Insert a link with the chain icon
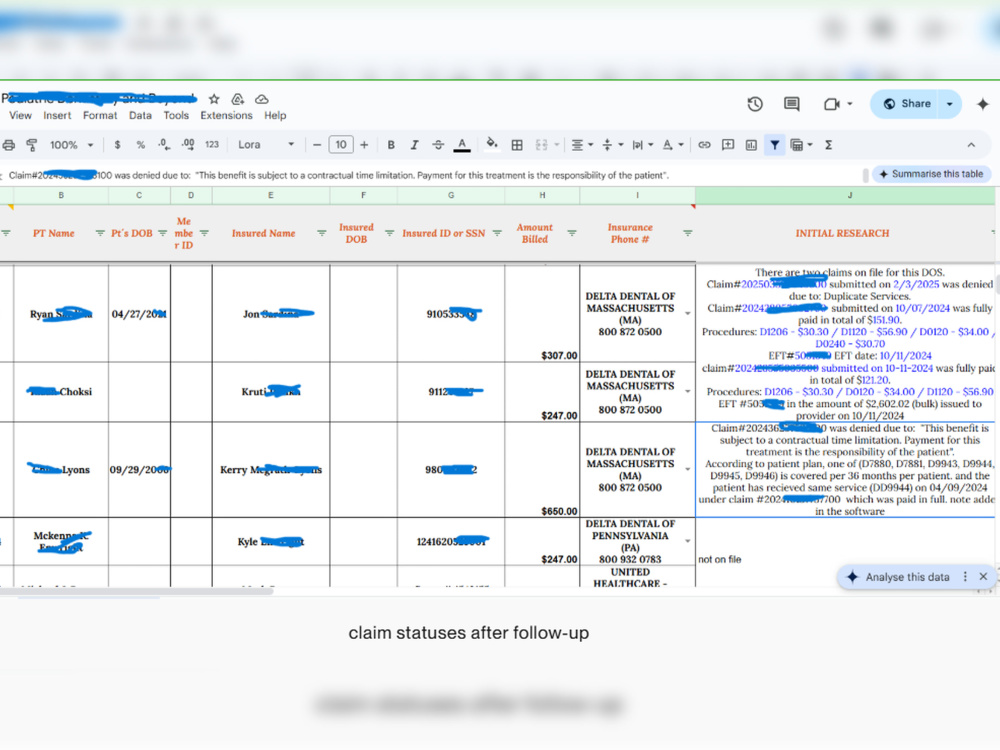 pyautogui.click(x=704, y=145)
